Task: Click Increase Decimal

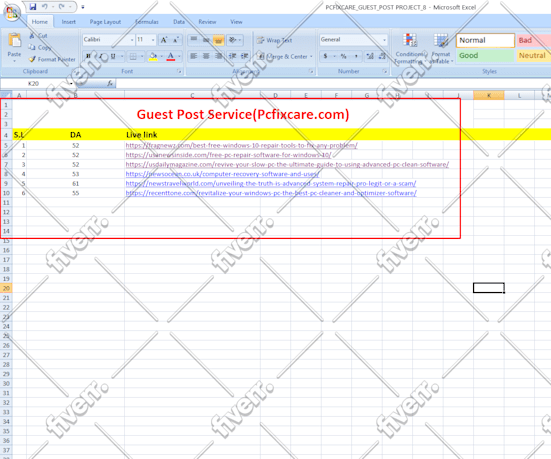Action: tap(370, 56)
